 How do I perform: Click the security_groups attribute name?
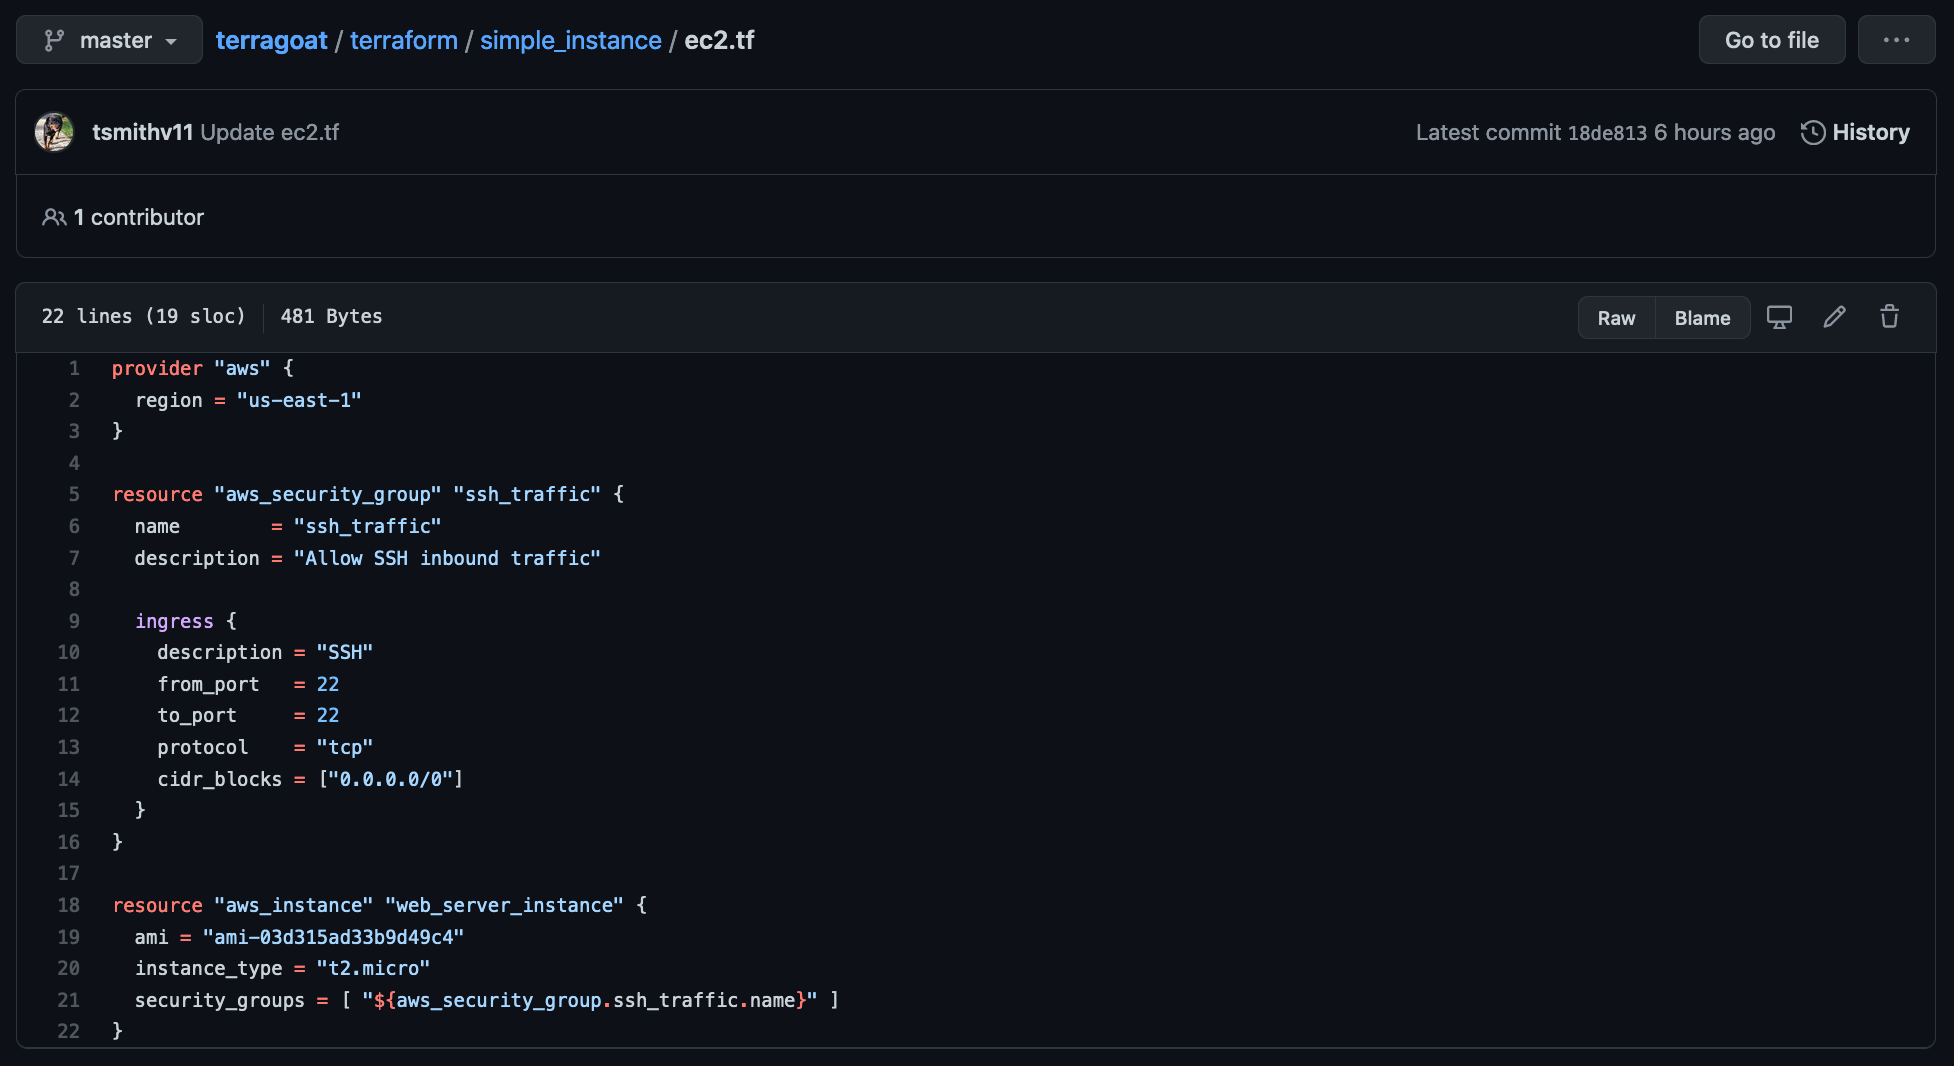click(x=220, y=1000)
